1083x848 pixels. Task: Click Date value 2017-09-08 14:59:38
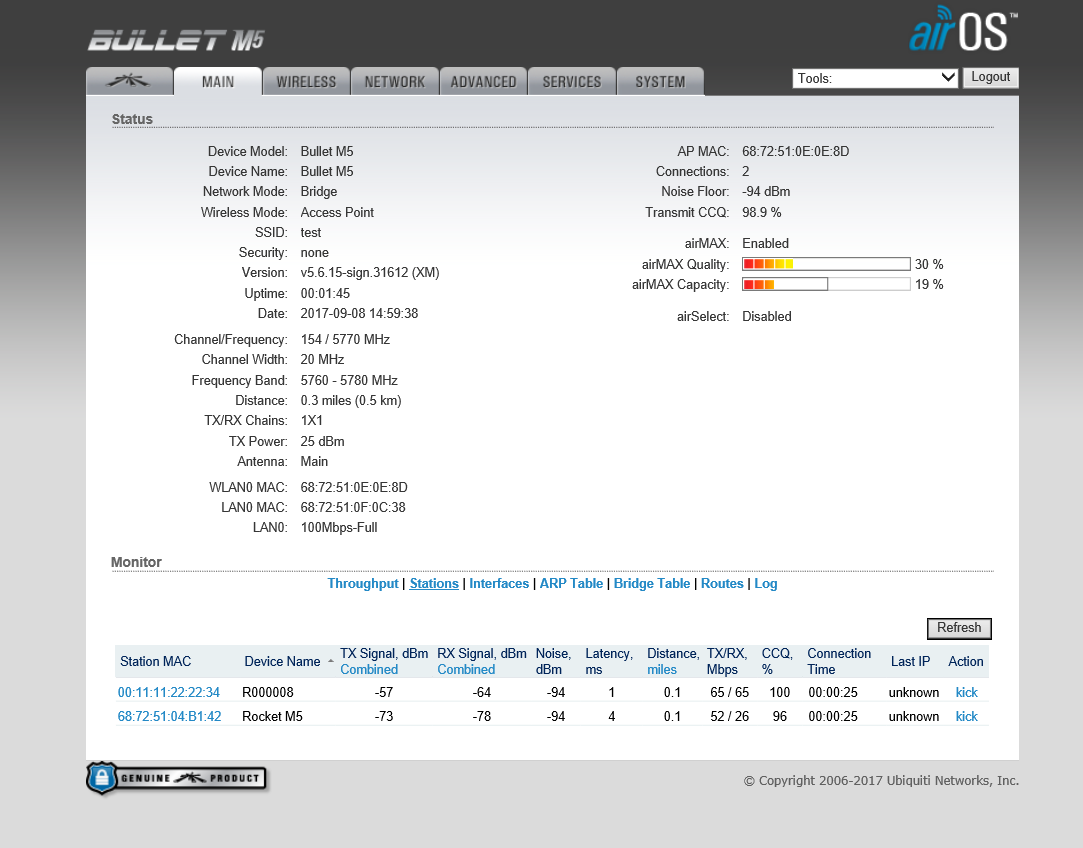click(x=359, y=313)
